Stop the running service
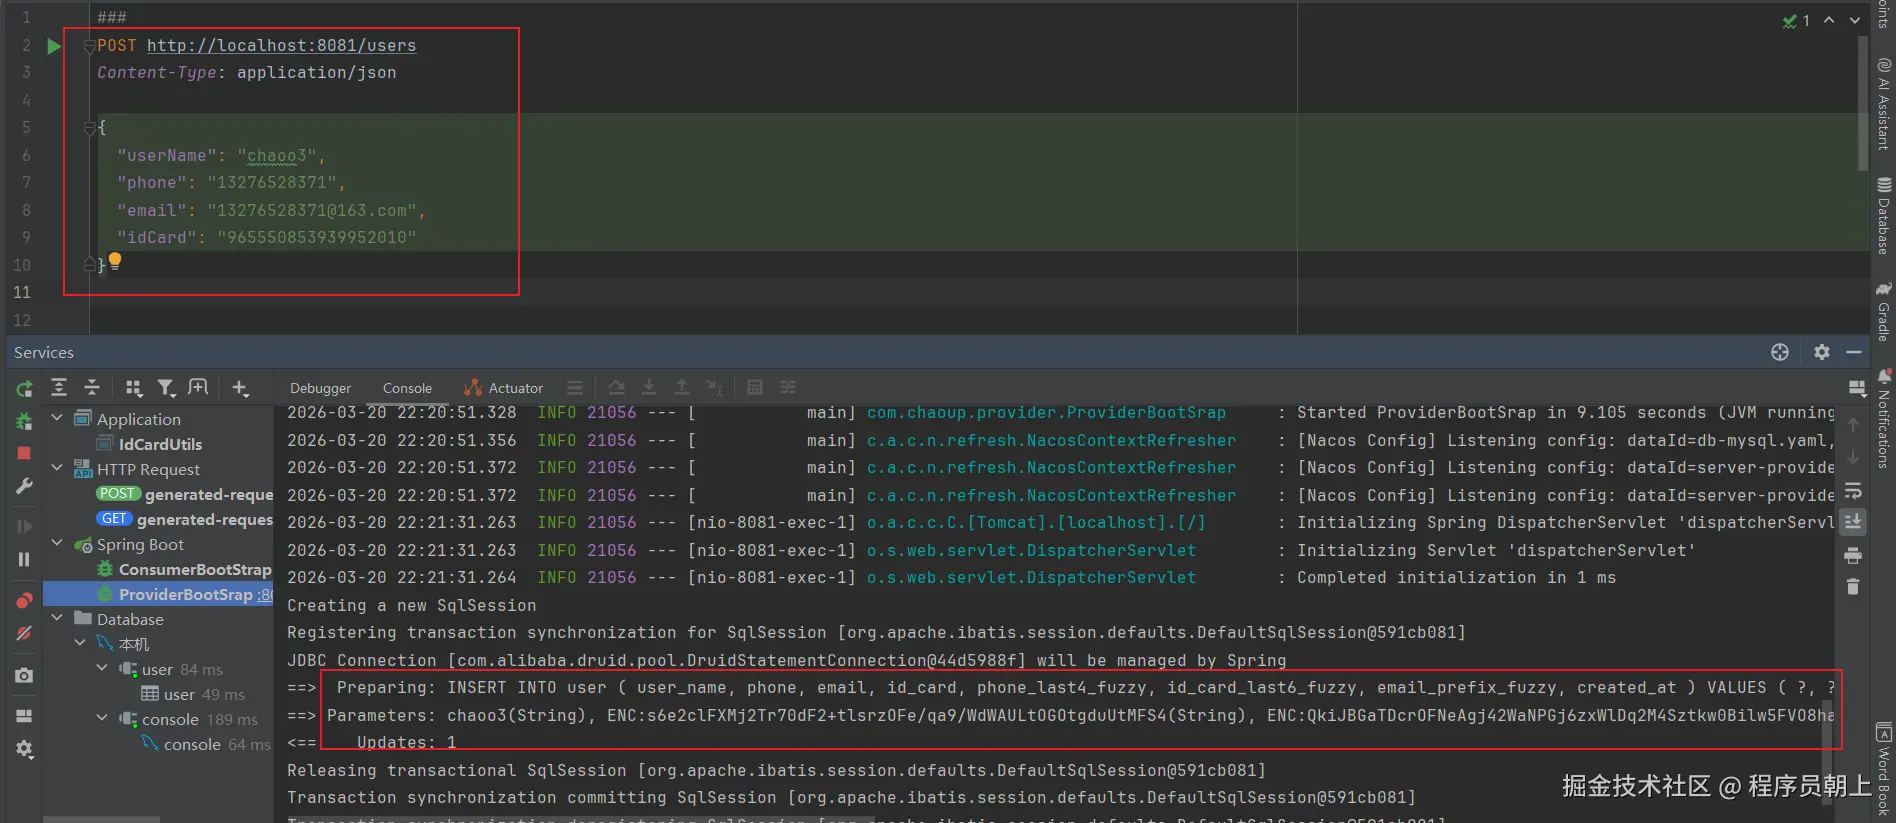 (x=24, y=453)
